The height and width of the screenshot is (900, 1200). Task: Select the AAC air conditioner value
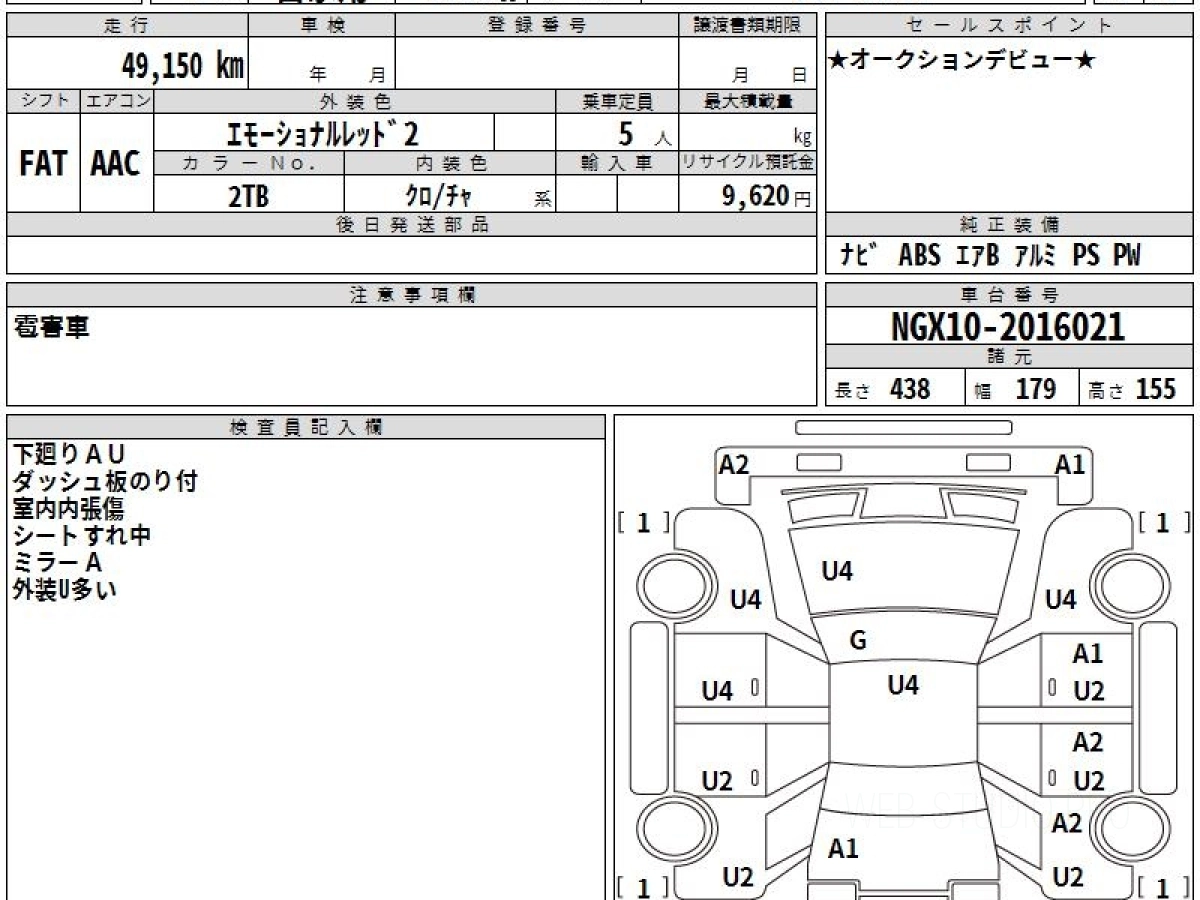click(116, 164)
